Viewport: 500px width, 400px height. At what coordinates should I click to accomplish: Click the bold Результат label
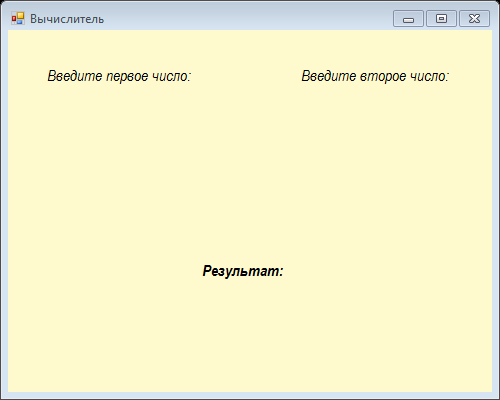coord(243,271)
